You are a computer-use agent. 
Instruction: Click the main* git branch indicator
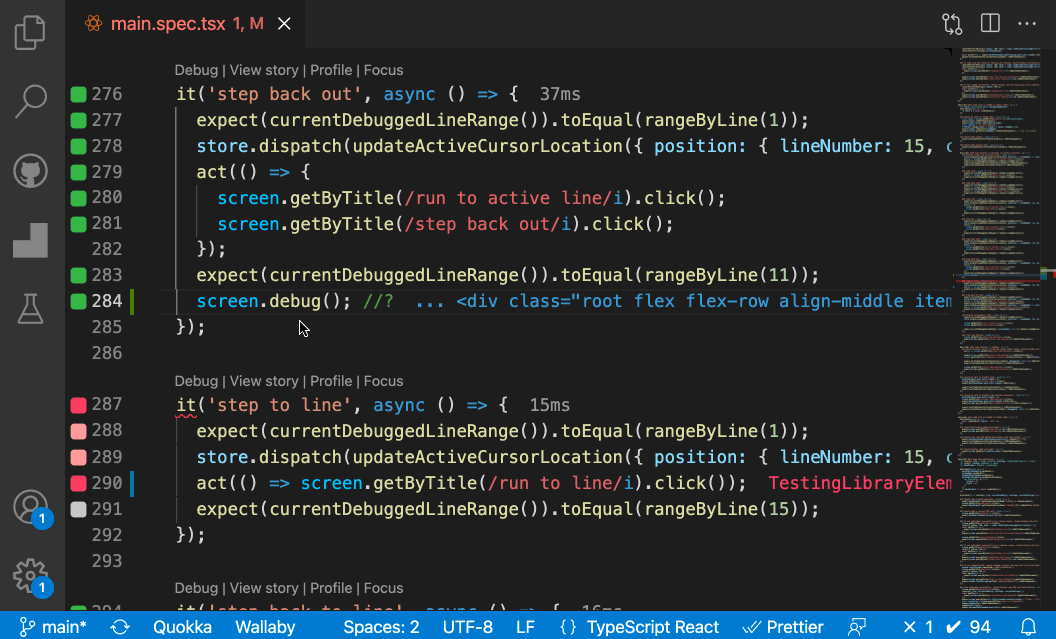pos(53,627)
